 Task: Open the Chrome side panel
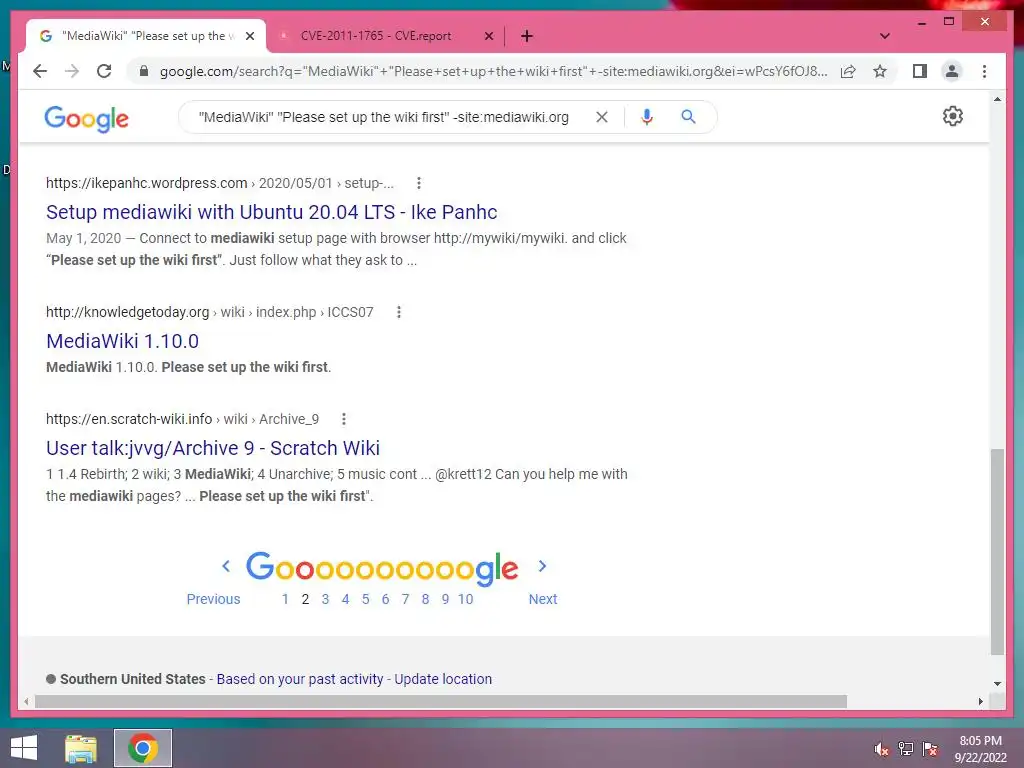pos(920,71)
